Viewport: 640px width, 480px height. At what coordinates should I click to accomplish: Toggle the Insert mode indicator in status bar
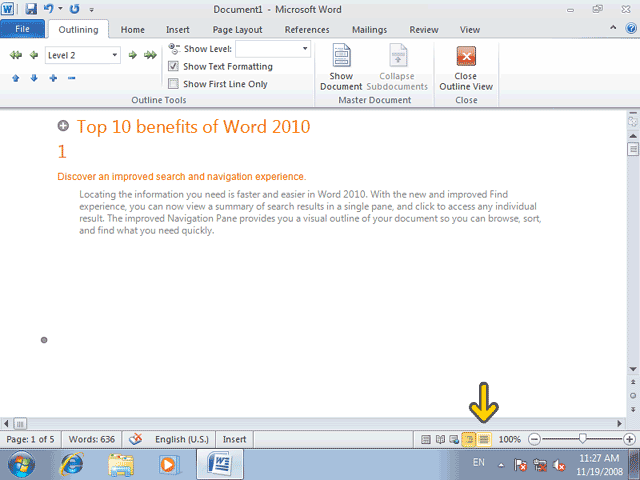tap(234, 439)
